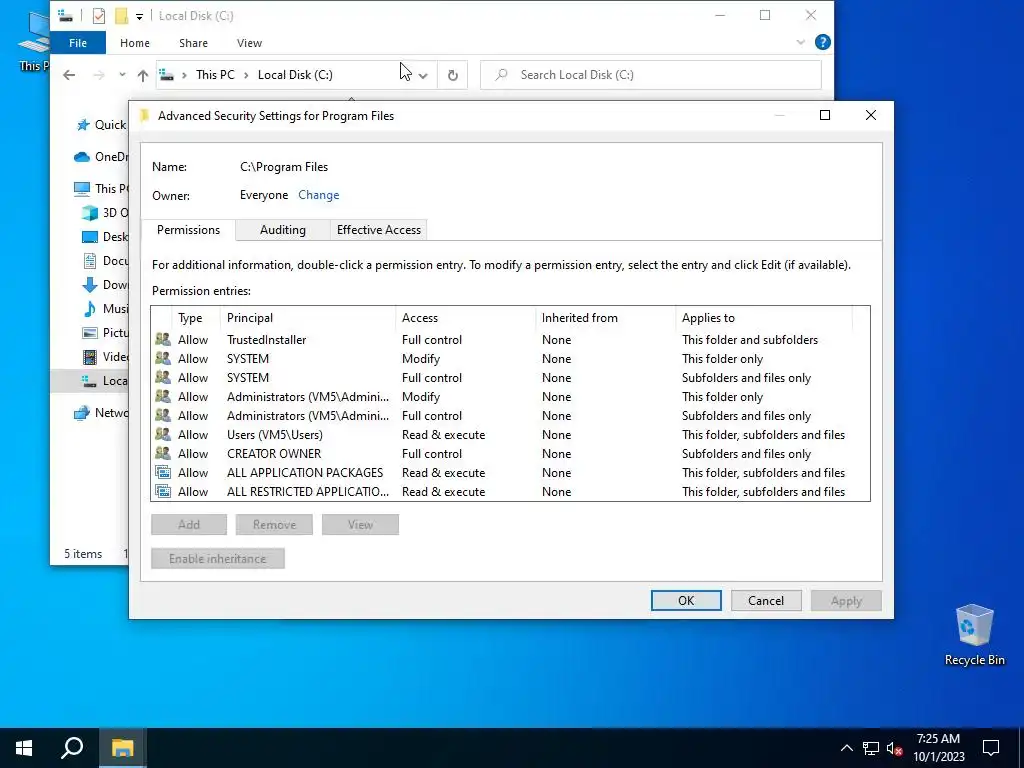Screen dimensions: 1024x768
Task: Expand the Explorer ribbon chevron
Action: [801, 42]
